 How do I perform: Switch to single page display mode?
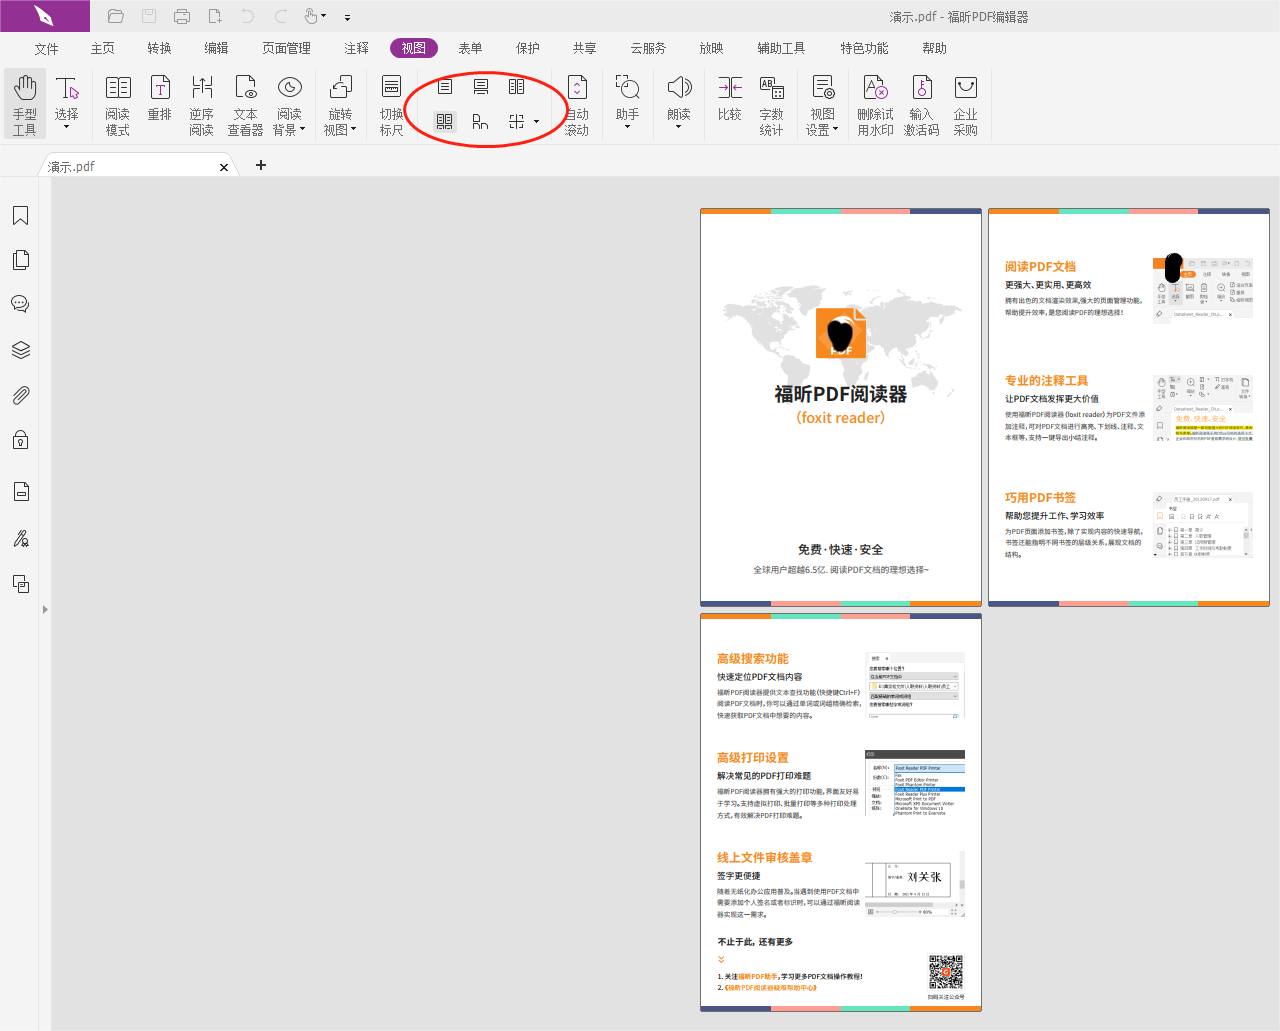(x=445, y=87)
